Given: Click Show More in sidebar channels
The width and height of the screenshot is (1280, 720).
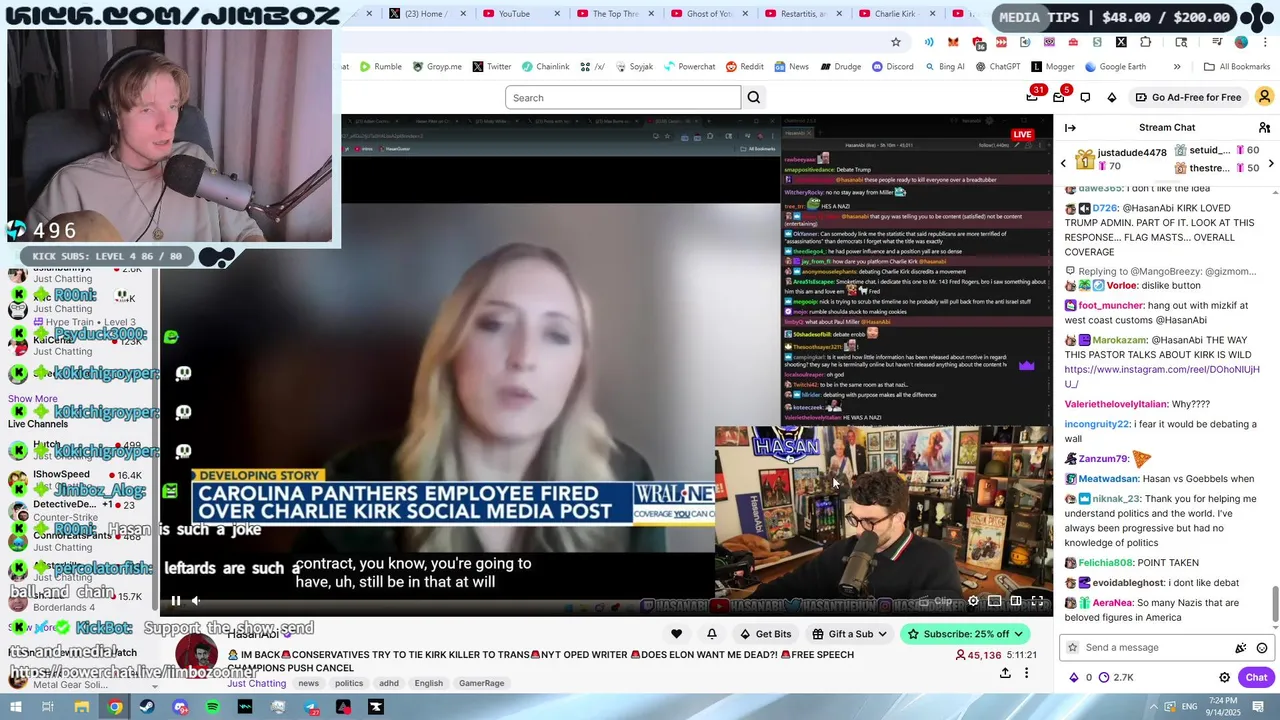Looking at the screenshot, I should (x=33, y=399).
